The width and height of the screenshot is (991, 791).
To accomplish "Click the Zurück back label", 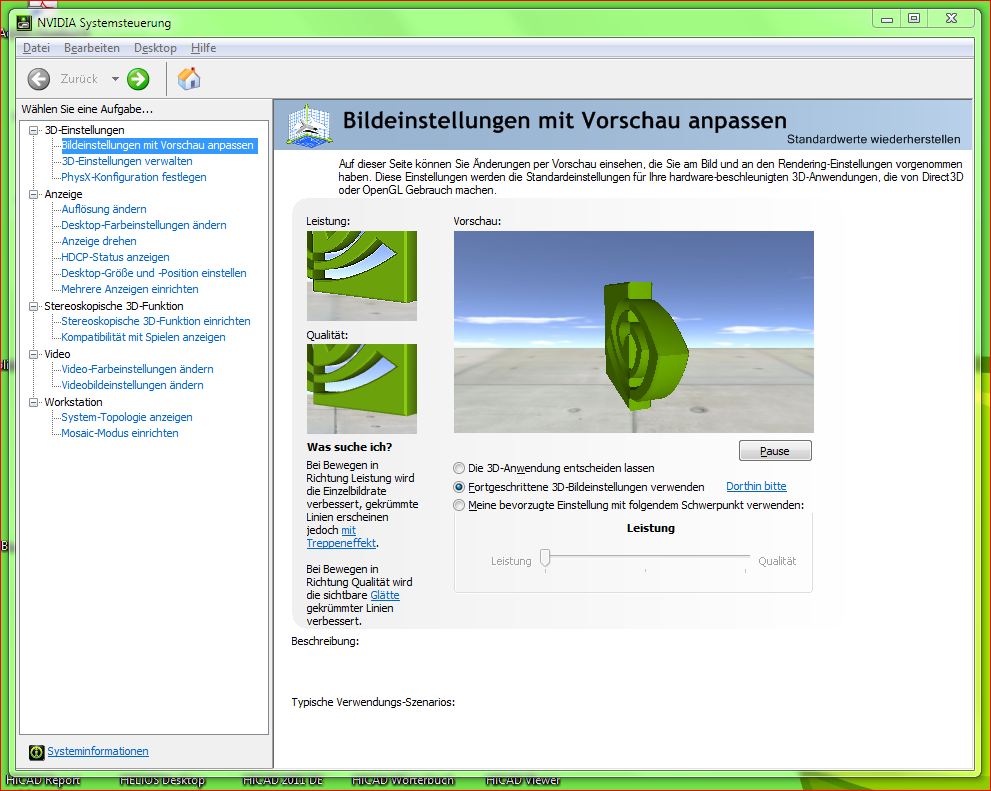I will [79, 79].
